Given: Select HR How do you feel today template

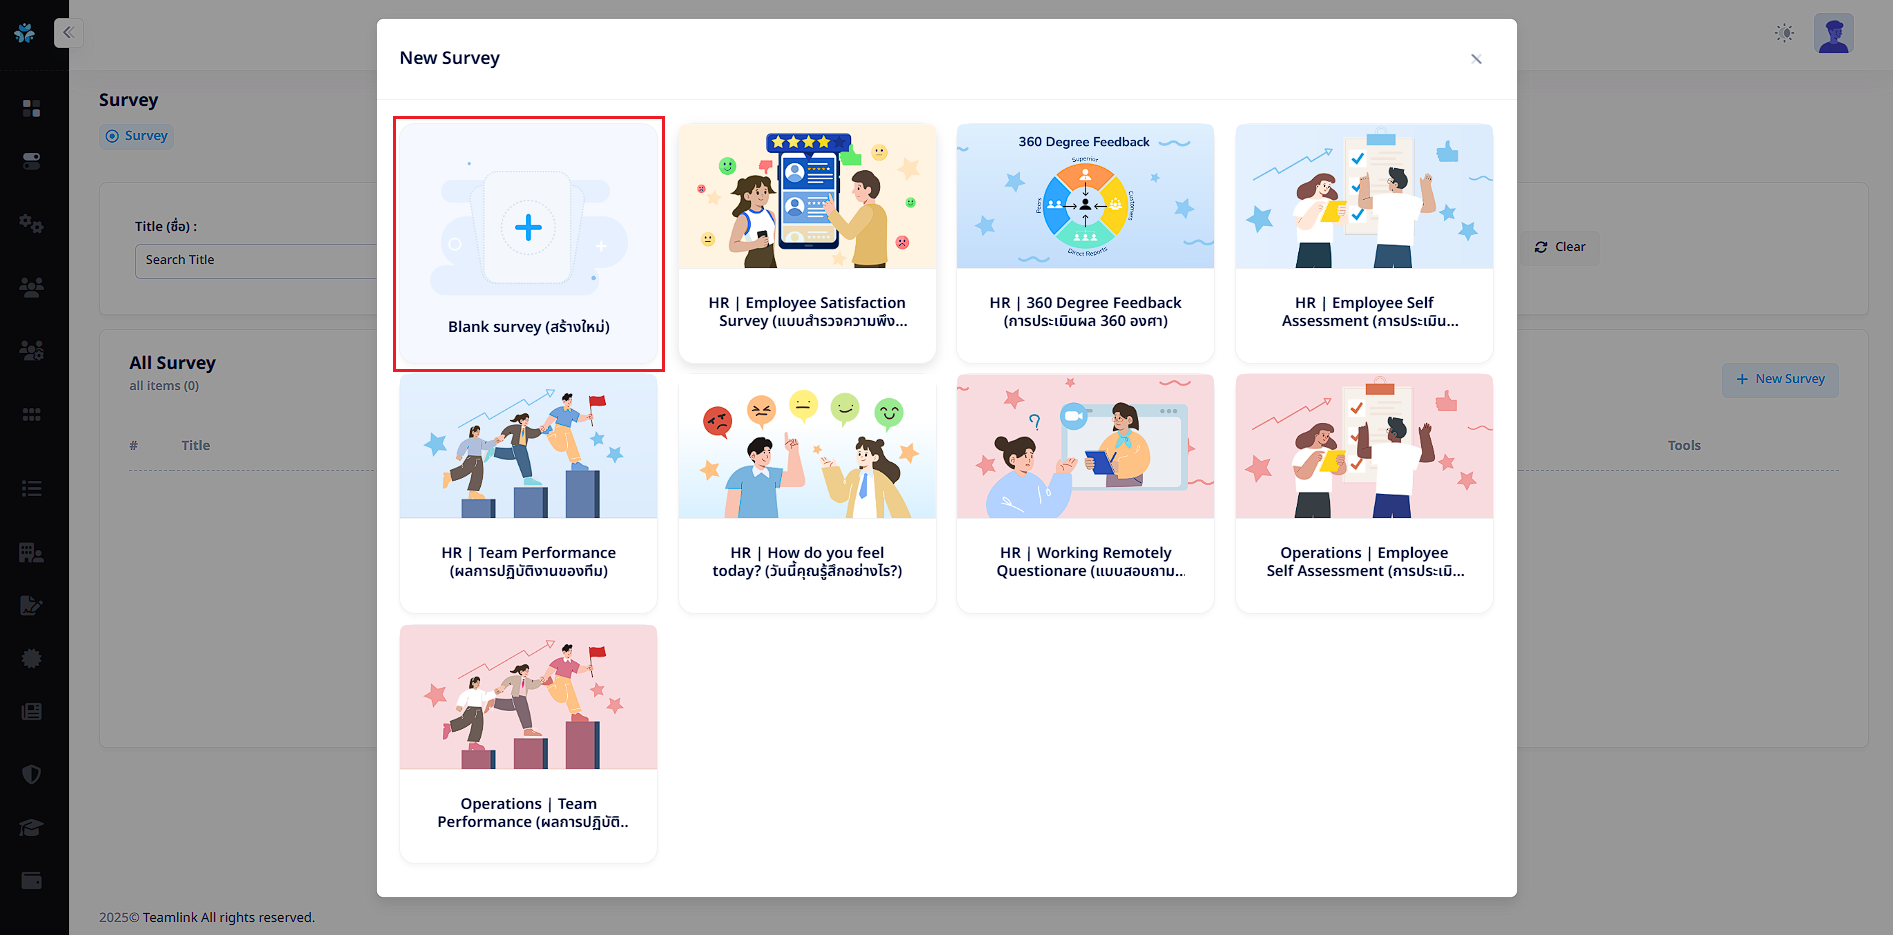Looking at the screenshot, I should tap(807, 494).
